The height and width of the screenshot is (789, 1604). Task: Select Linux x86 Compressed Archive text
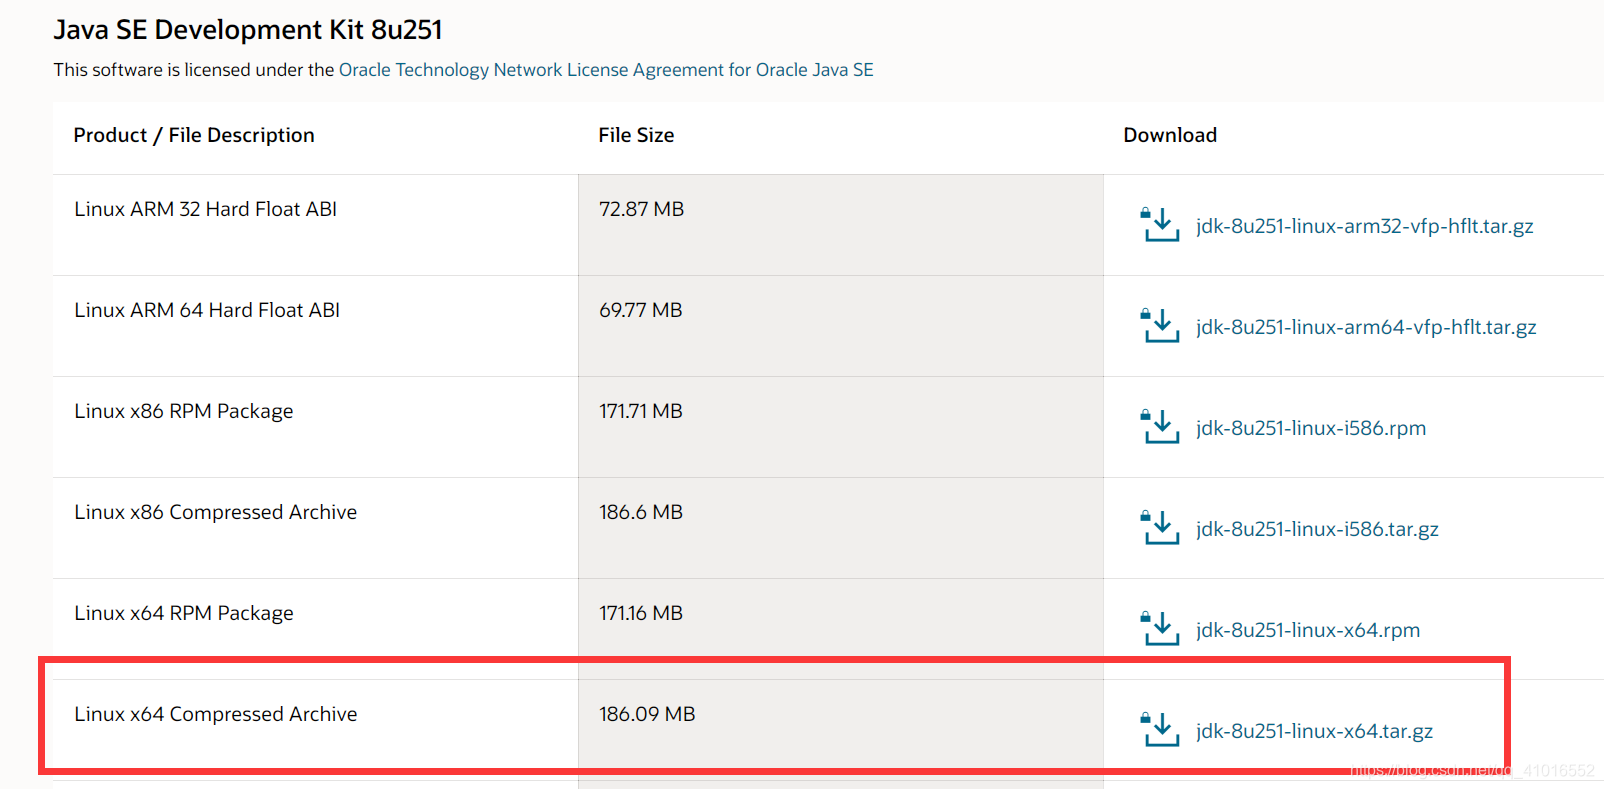[x=215, y=512]
